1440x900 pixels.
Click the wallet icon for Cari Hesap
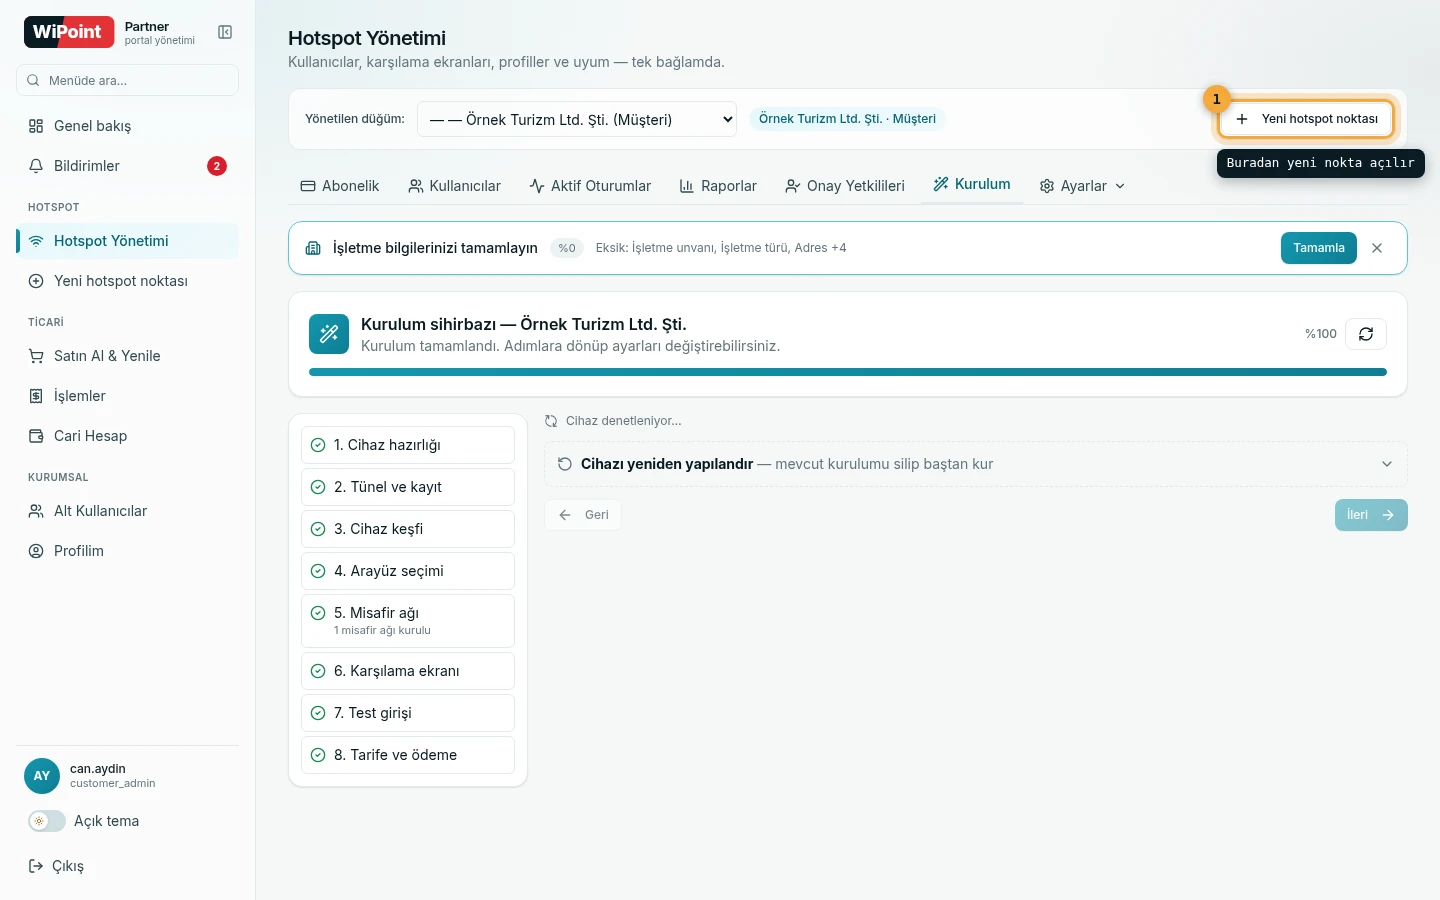click(x=36, y=436)
